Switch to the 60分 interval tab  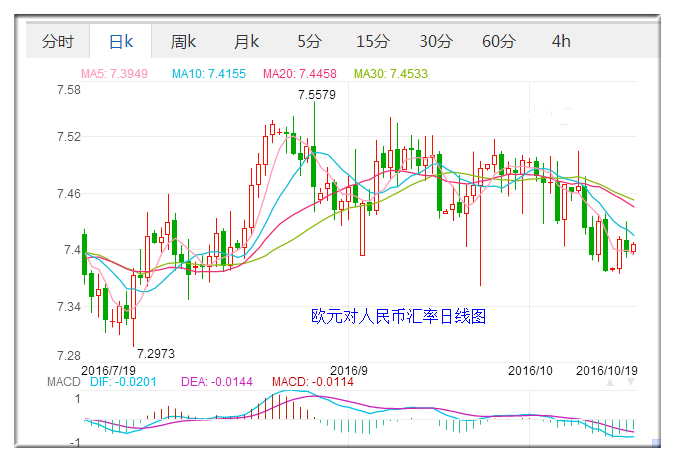(x=499, y=41)
